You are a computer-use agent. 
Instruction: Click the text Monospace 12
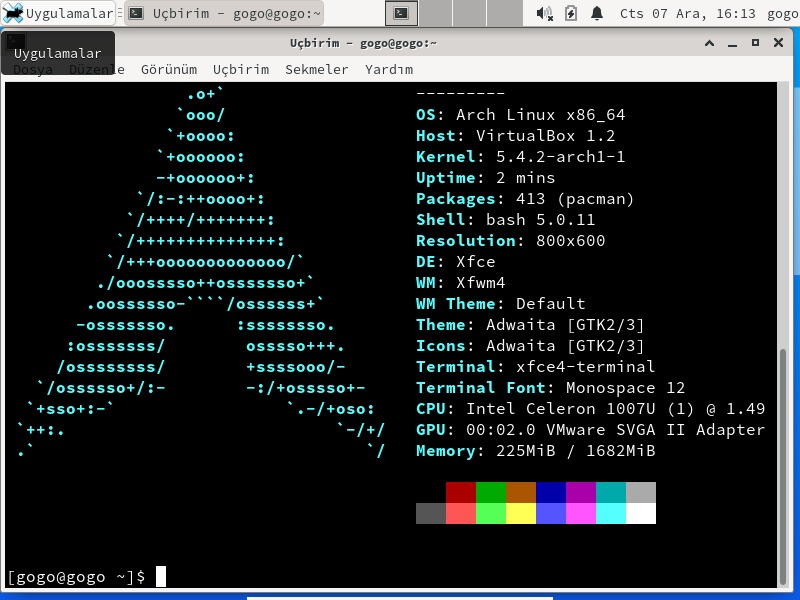[x=626, y=388]
